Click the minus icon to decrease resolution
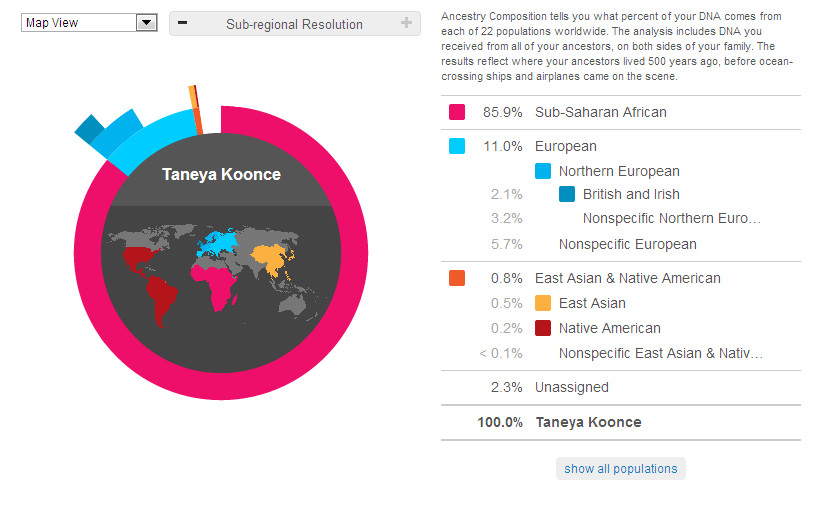The width and height of the screenshot is (833, 505). (183, 23)
